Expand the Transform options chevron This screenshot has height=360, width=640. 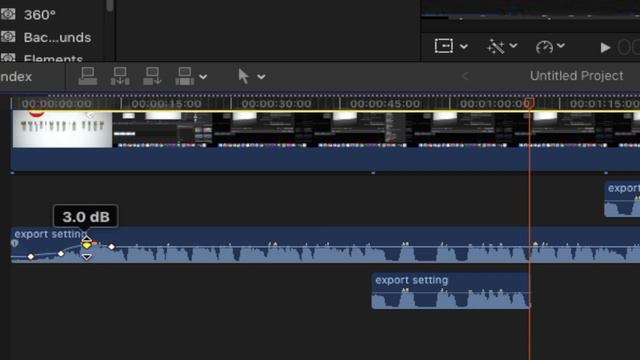click(464, 47)
